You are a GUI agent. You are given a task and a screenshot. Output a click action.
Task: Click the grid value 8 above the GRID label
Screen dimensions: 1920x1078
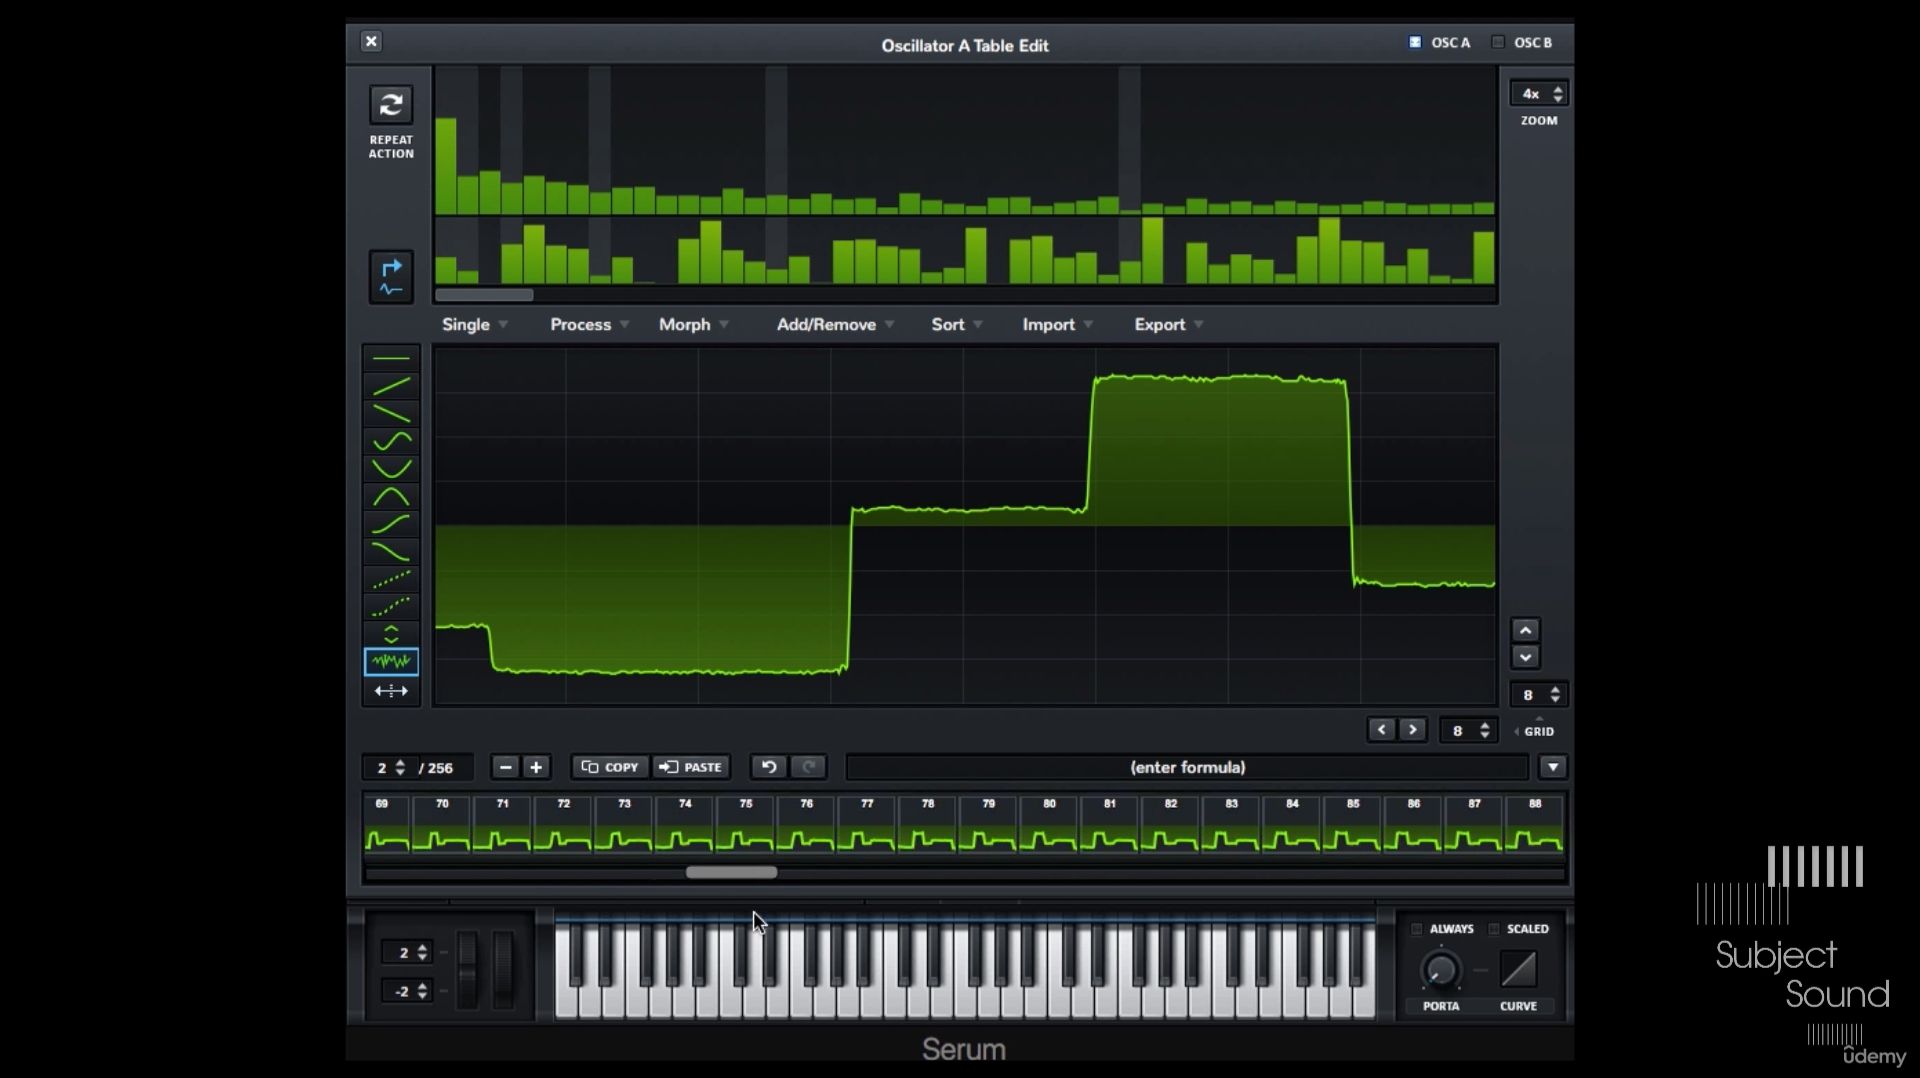(1538, 694)
